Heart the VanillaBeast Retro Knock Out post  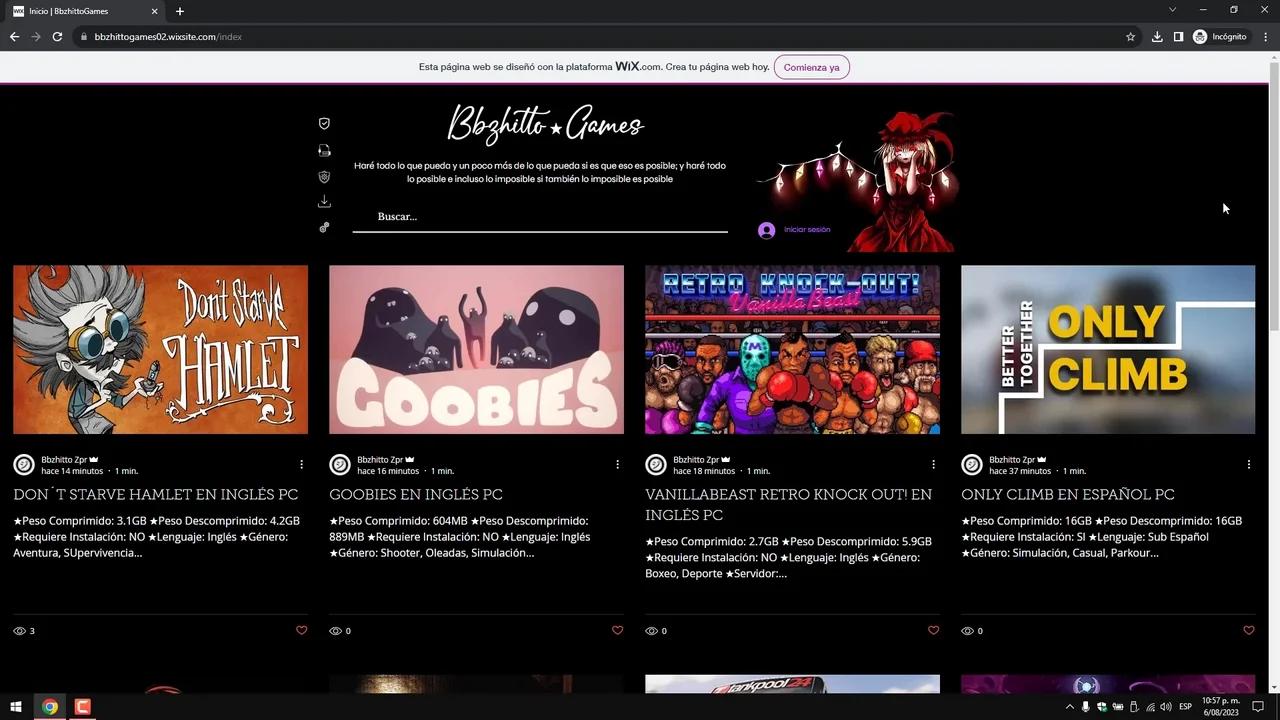(933, 630)
